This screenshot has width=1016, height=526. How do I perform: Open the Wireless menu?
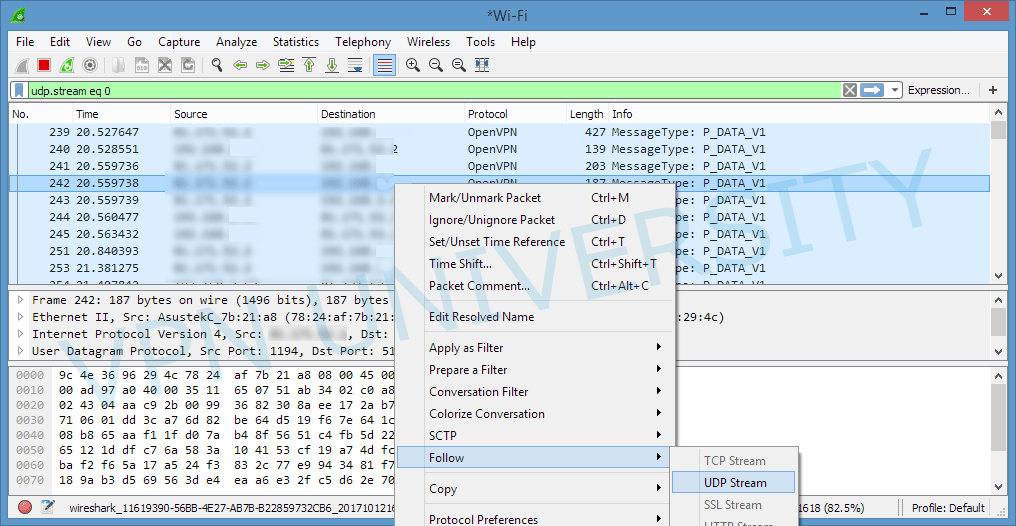pos(428,42)
